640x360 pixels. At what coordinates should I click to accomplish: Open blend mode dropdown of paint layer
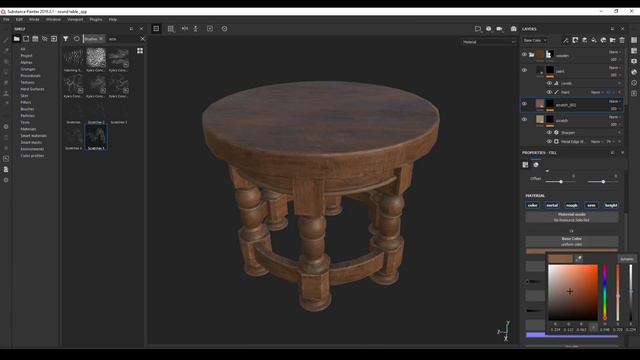615,68
